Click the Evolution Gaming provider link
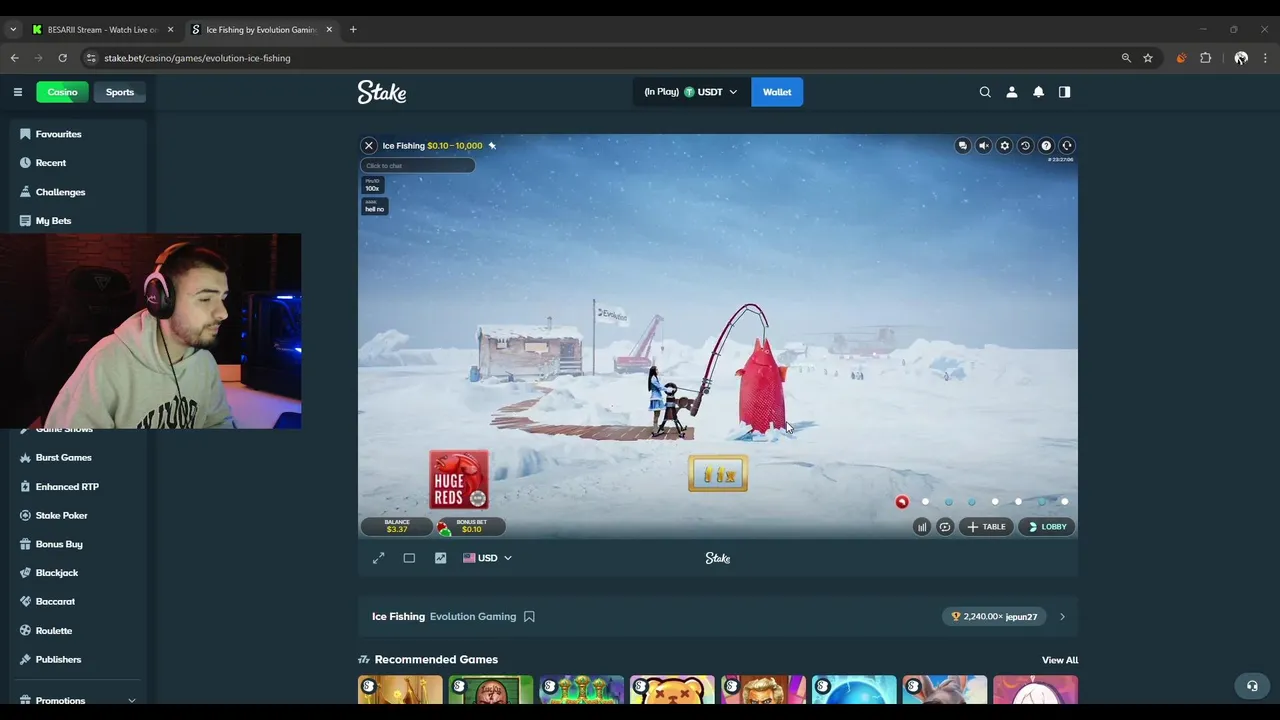1280x720 pixels. [473, 617]
